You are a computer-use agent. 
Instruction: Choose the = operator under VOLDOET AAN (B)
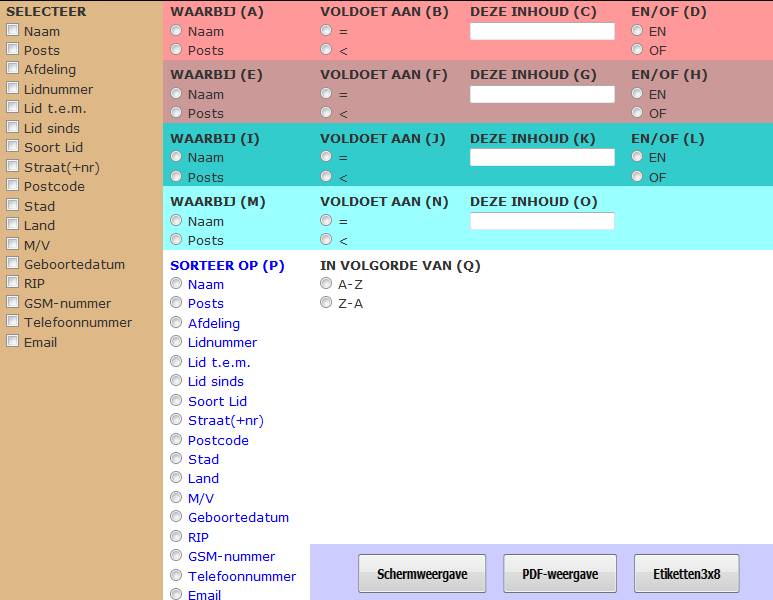click(x=326, y=31)
